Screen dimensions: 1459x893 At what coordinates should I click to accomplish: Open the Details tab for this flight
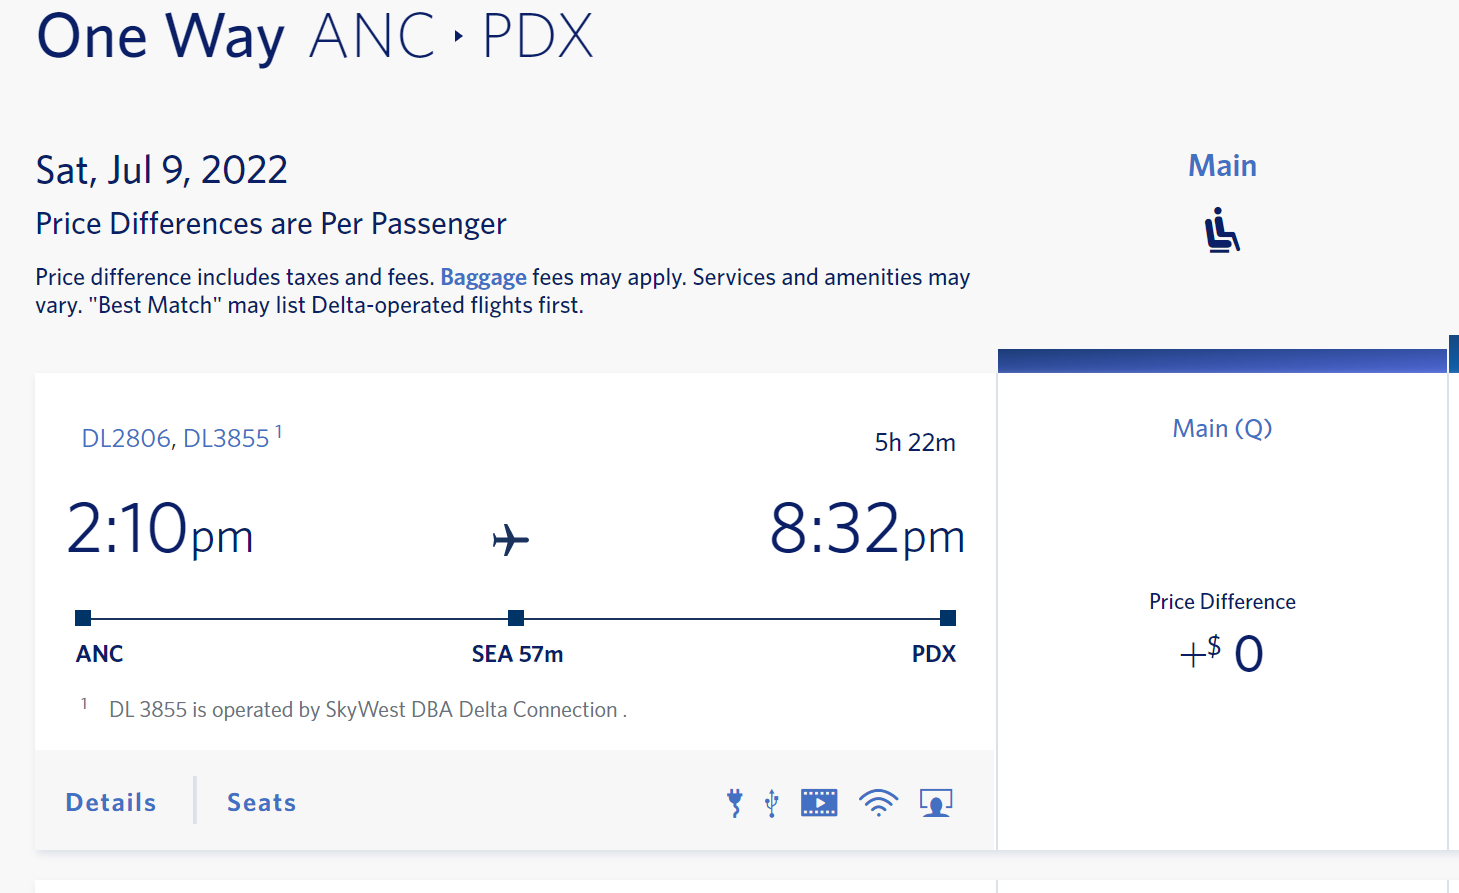110,801
